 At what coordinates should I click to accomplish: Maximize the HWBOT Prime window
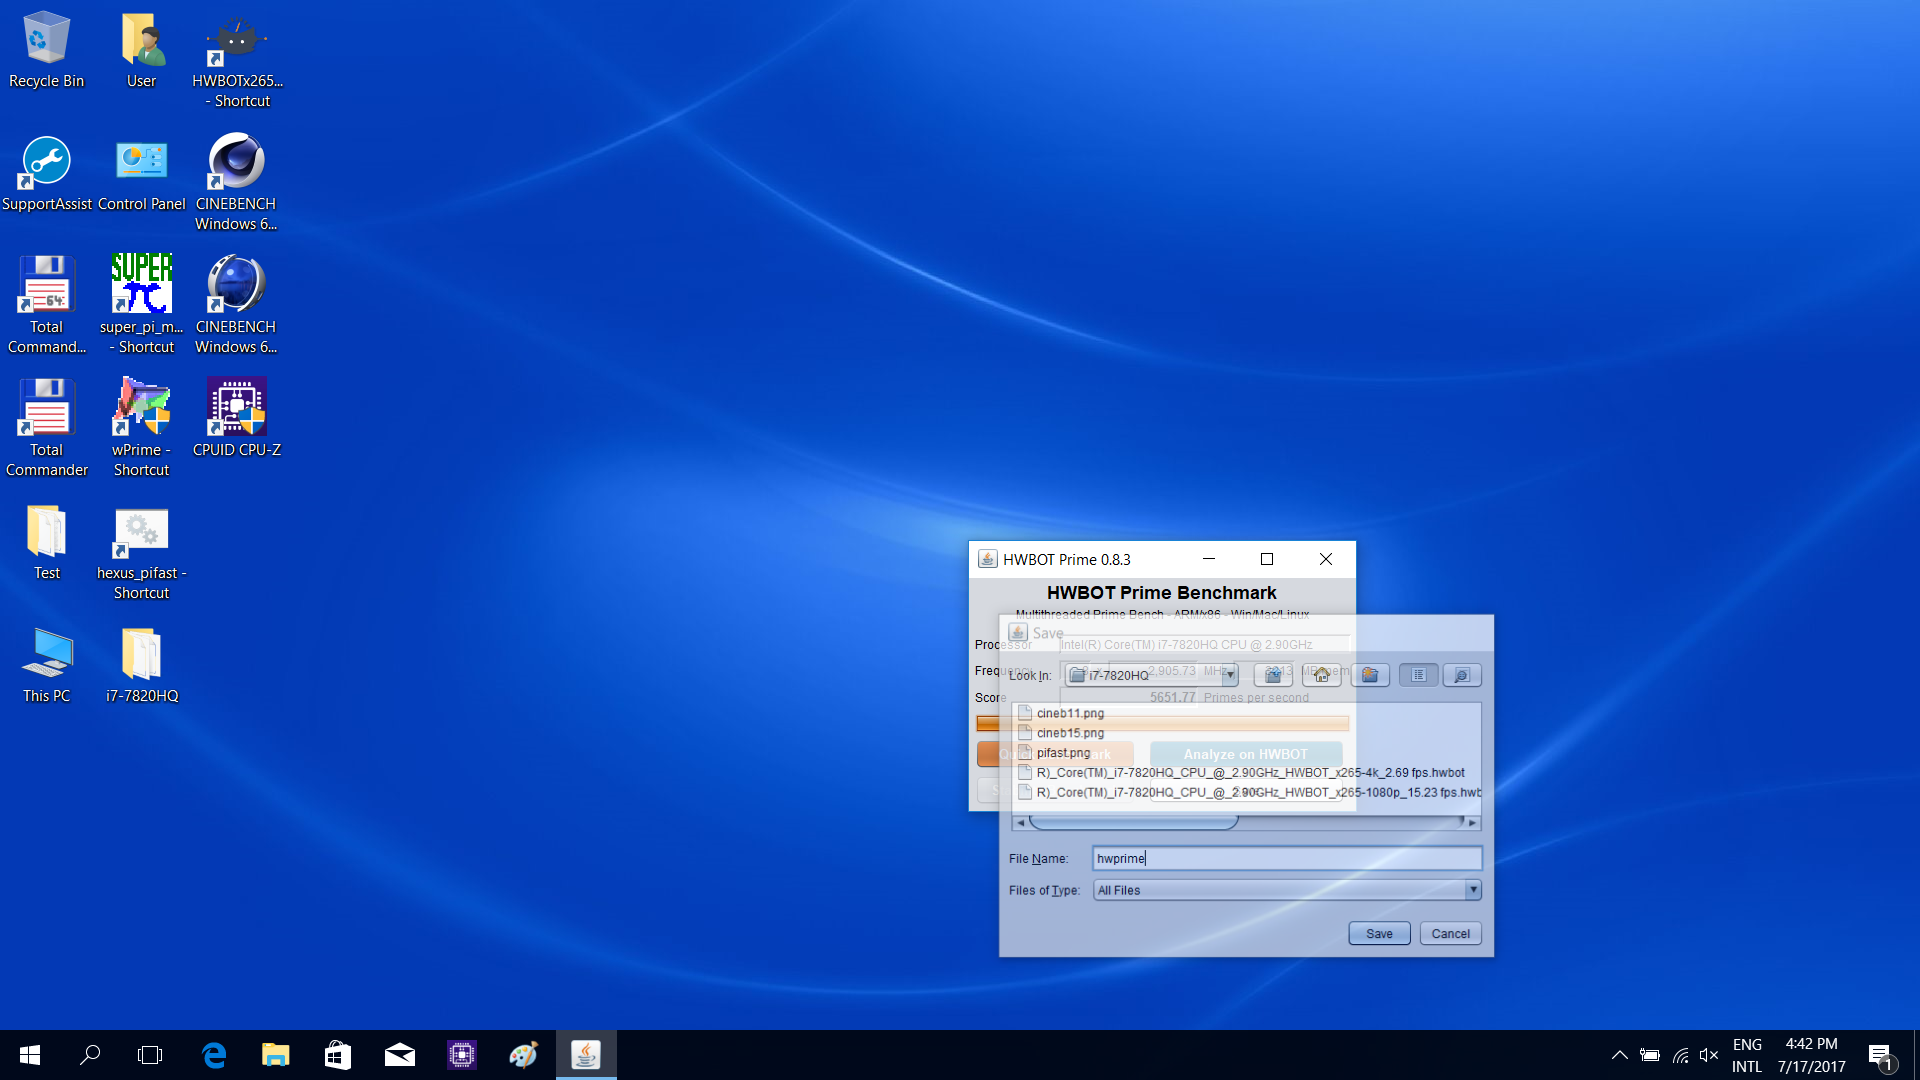pos(1267,559)
